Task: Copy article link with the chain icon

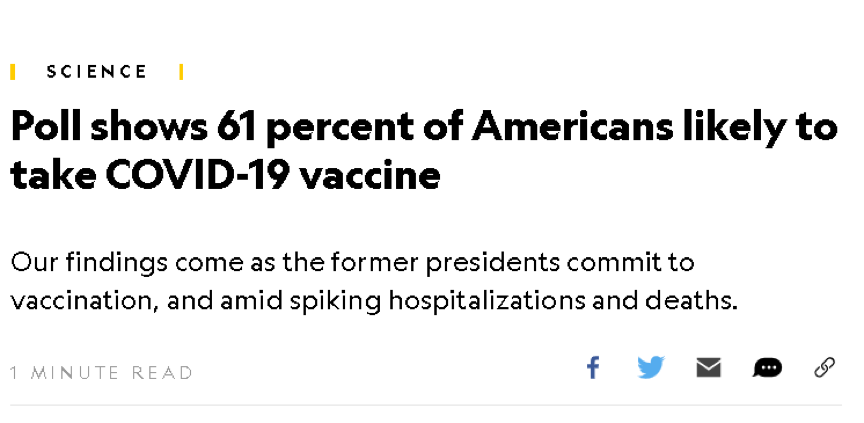Action: [x=825, y=368]
